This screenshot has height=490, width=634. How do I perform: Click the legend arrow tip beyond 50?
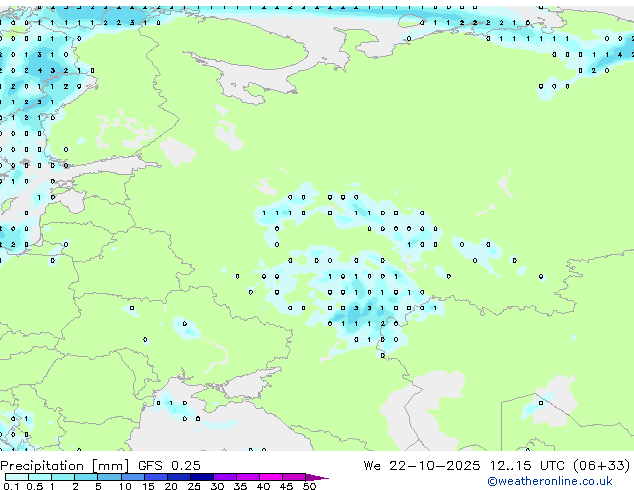click(317, 477)
